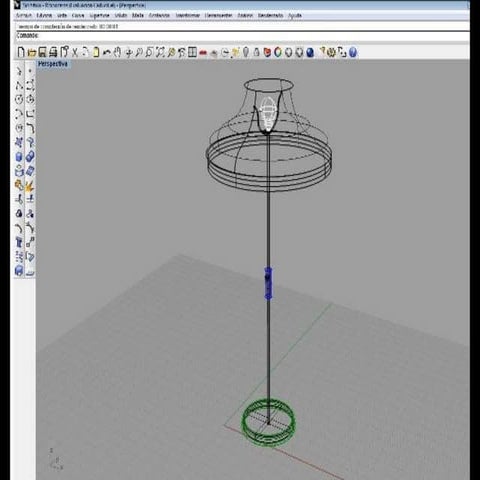Open the Acotación menu

159,15
